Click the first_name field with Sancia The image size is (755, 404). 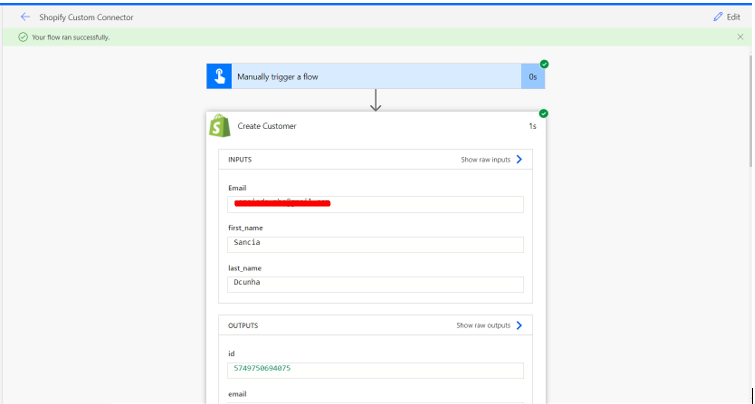click(376, 244)
